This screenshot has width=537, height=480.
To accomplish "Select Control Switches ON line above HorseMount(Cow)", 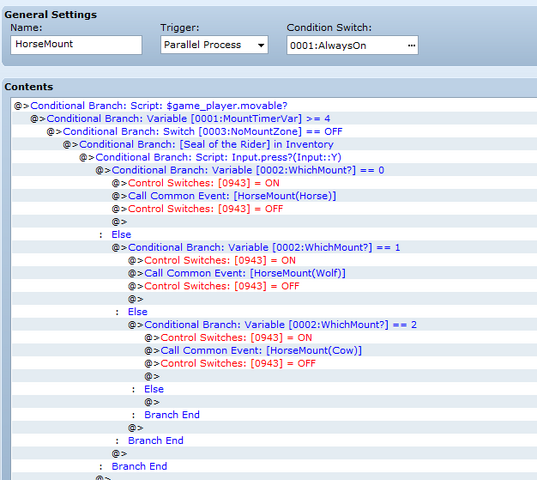I will click(x=274, y=338).
